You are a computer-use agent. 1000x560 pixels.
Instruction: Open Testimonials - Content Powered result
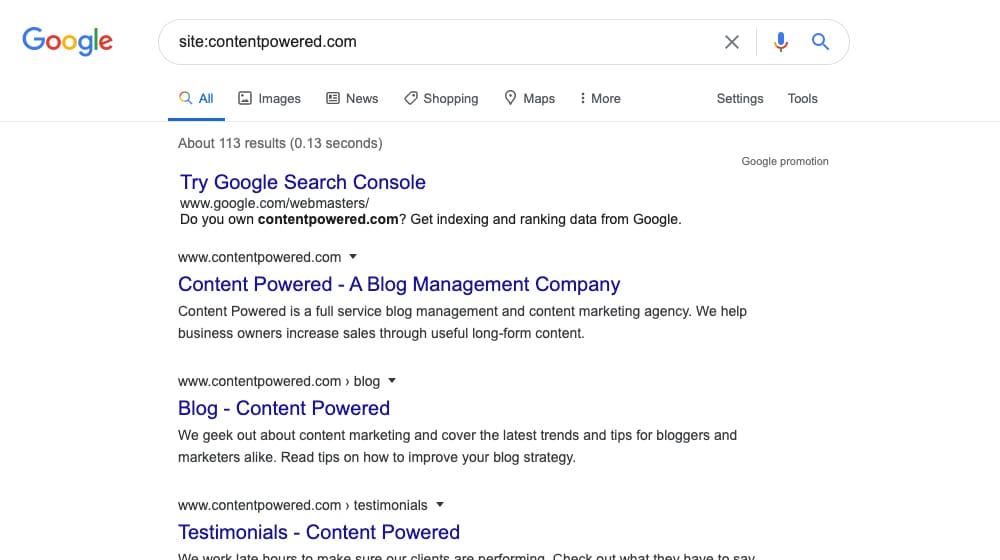(x=319, y=532)
